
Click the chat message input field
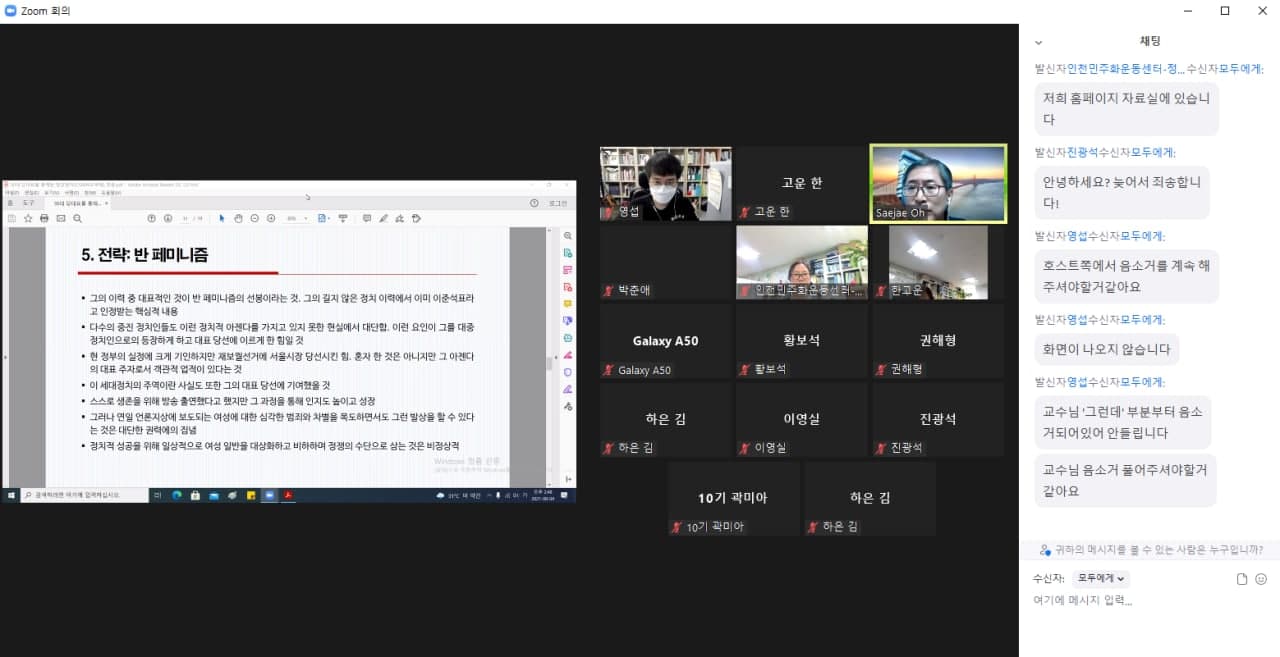[x=1140, y=601]
